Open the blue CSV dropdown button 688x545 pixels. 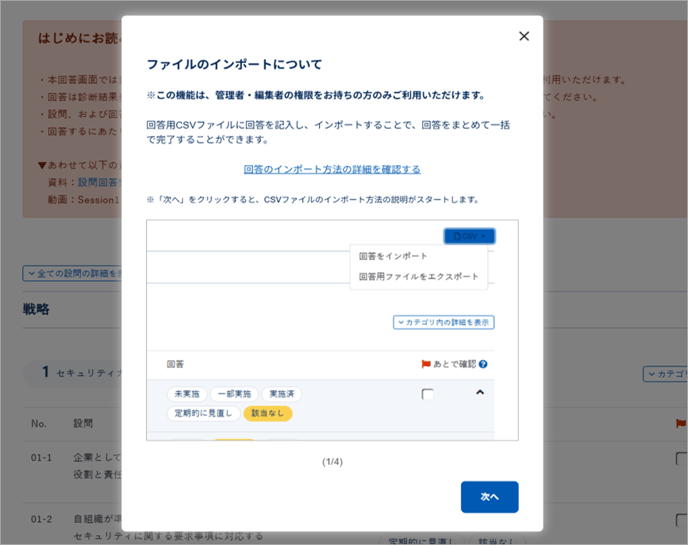click(469, 236)
